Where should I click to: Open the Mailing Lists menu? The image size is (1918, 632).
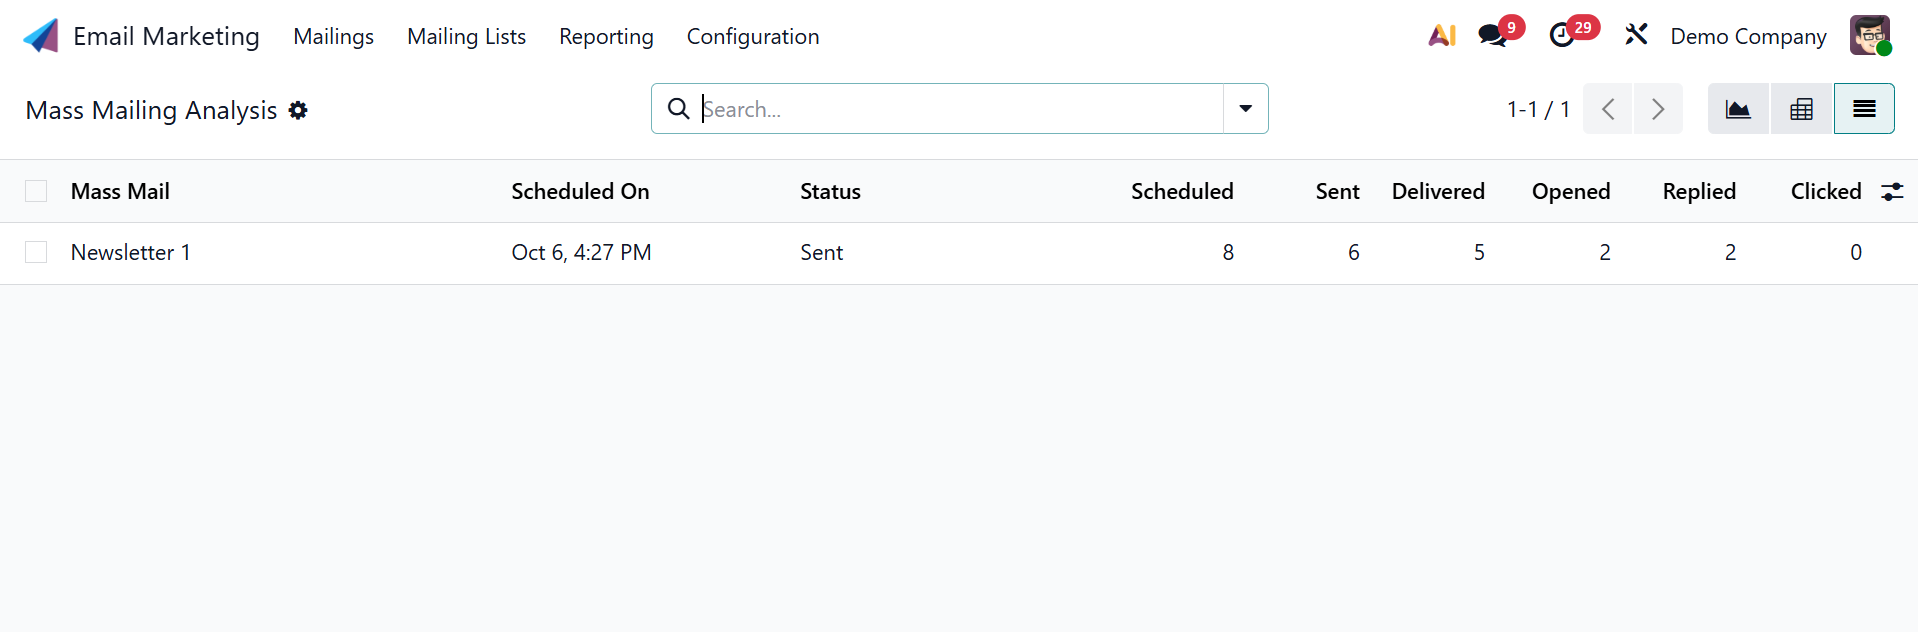tap(466, 37)
